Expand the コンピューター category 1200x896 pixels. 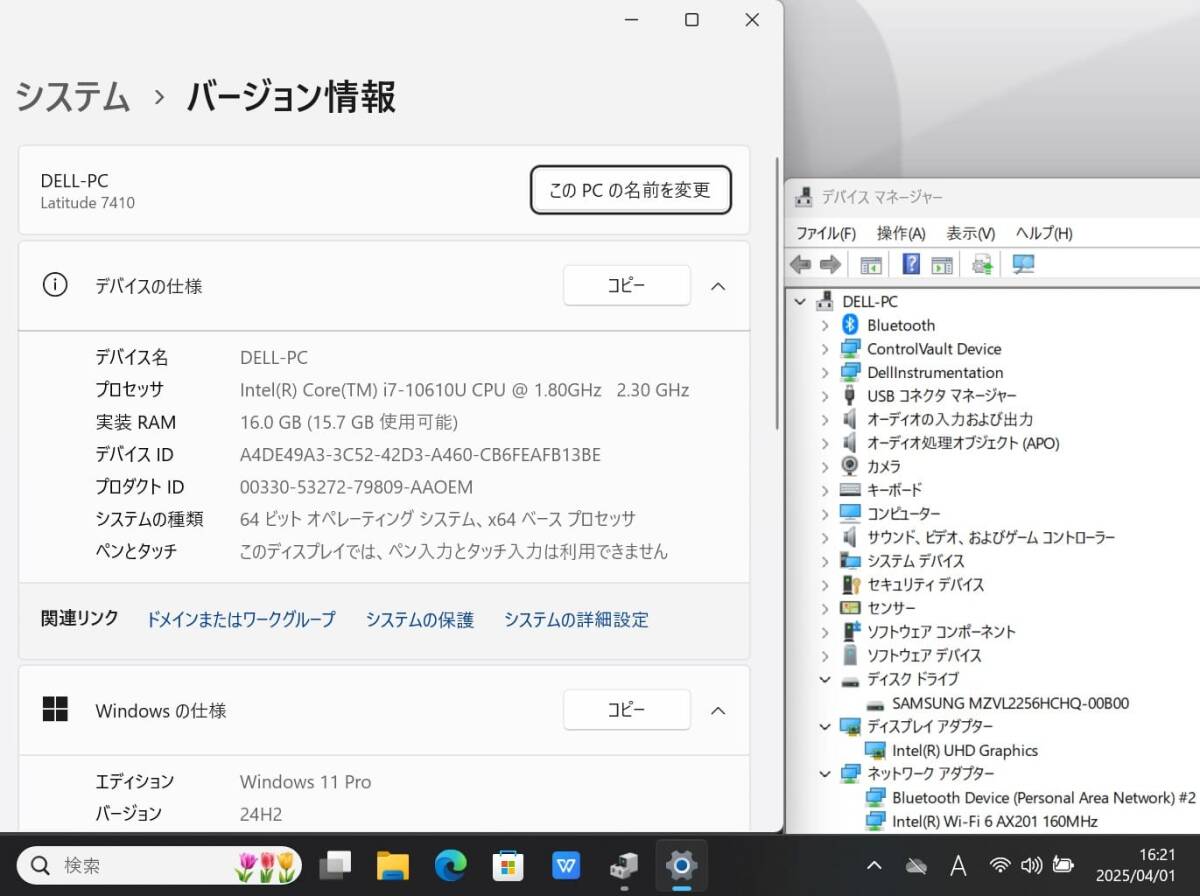pos(825,513)
